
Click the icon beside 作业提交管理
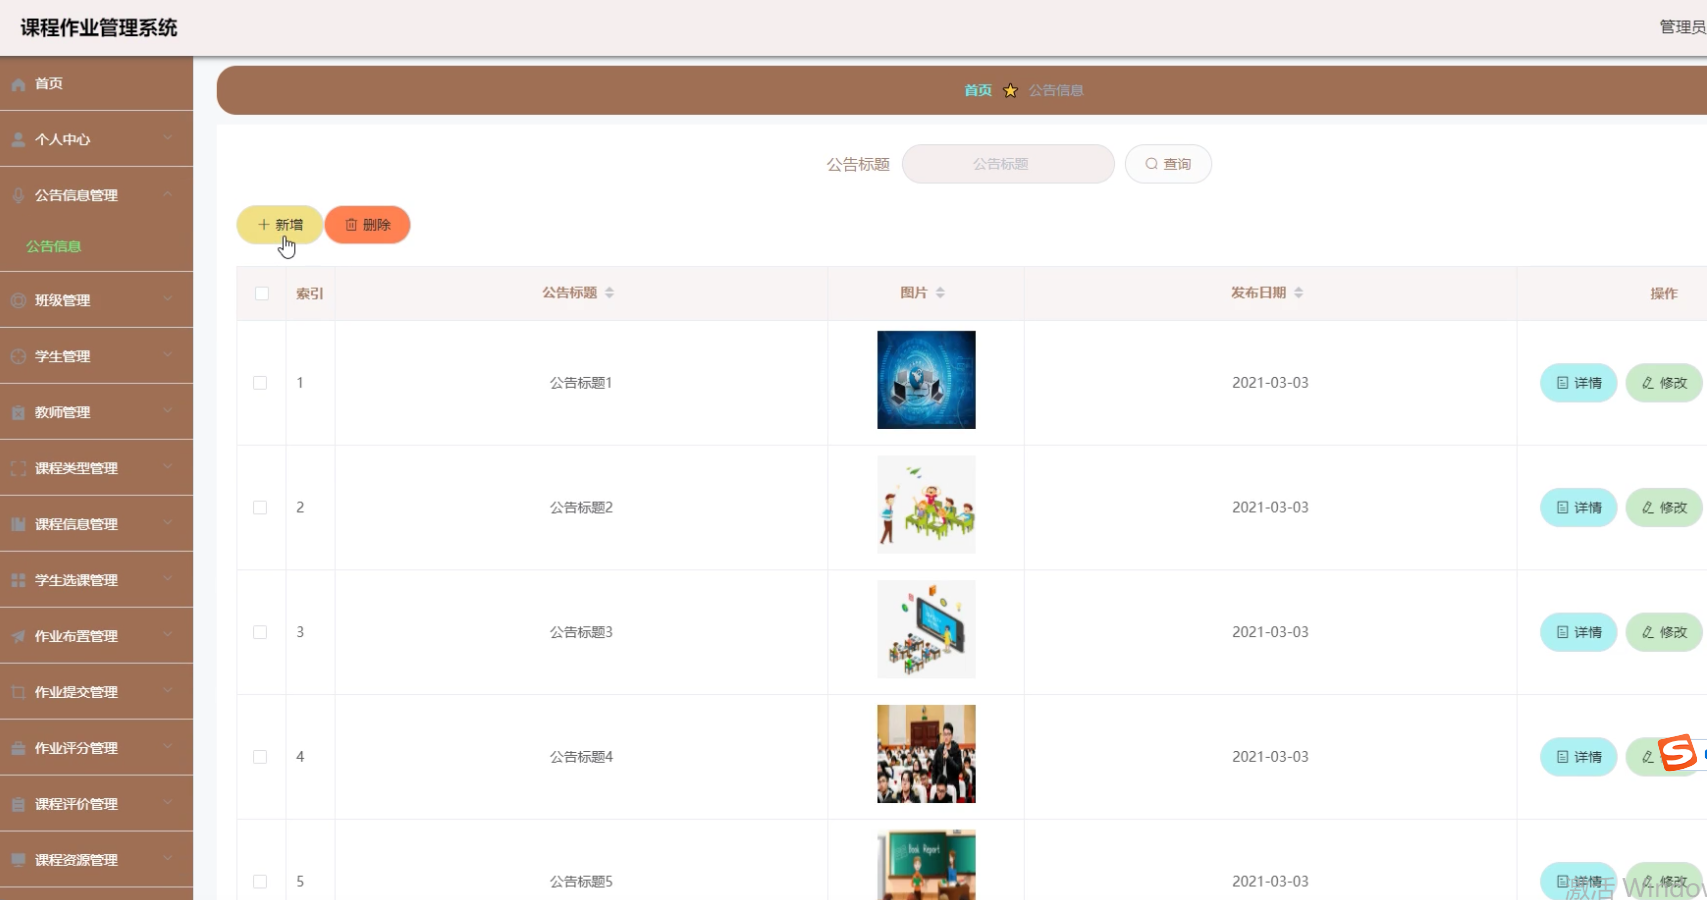coord(18,692)
